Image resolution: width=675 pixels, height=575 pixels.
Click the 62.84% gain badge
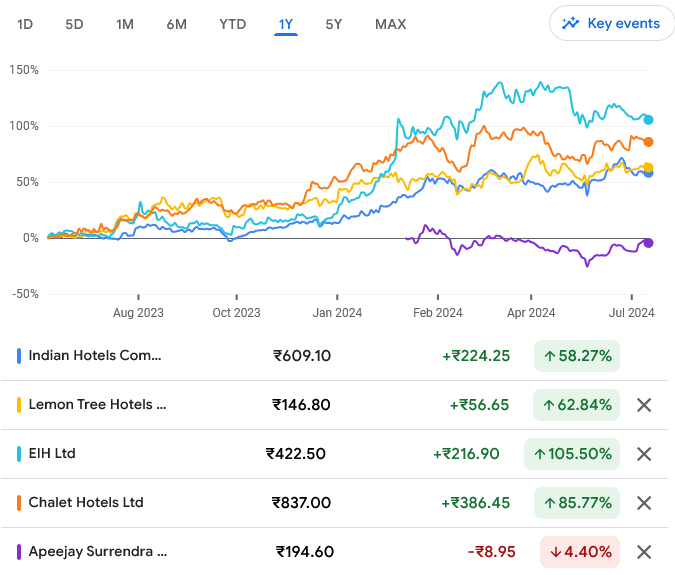pyautogui.click(x=576, y=405)
